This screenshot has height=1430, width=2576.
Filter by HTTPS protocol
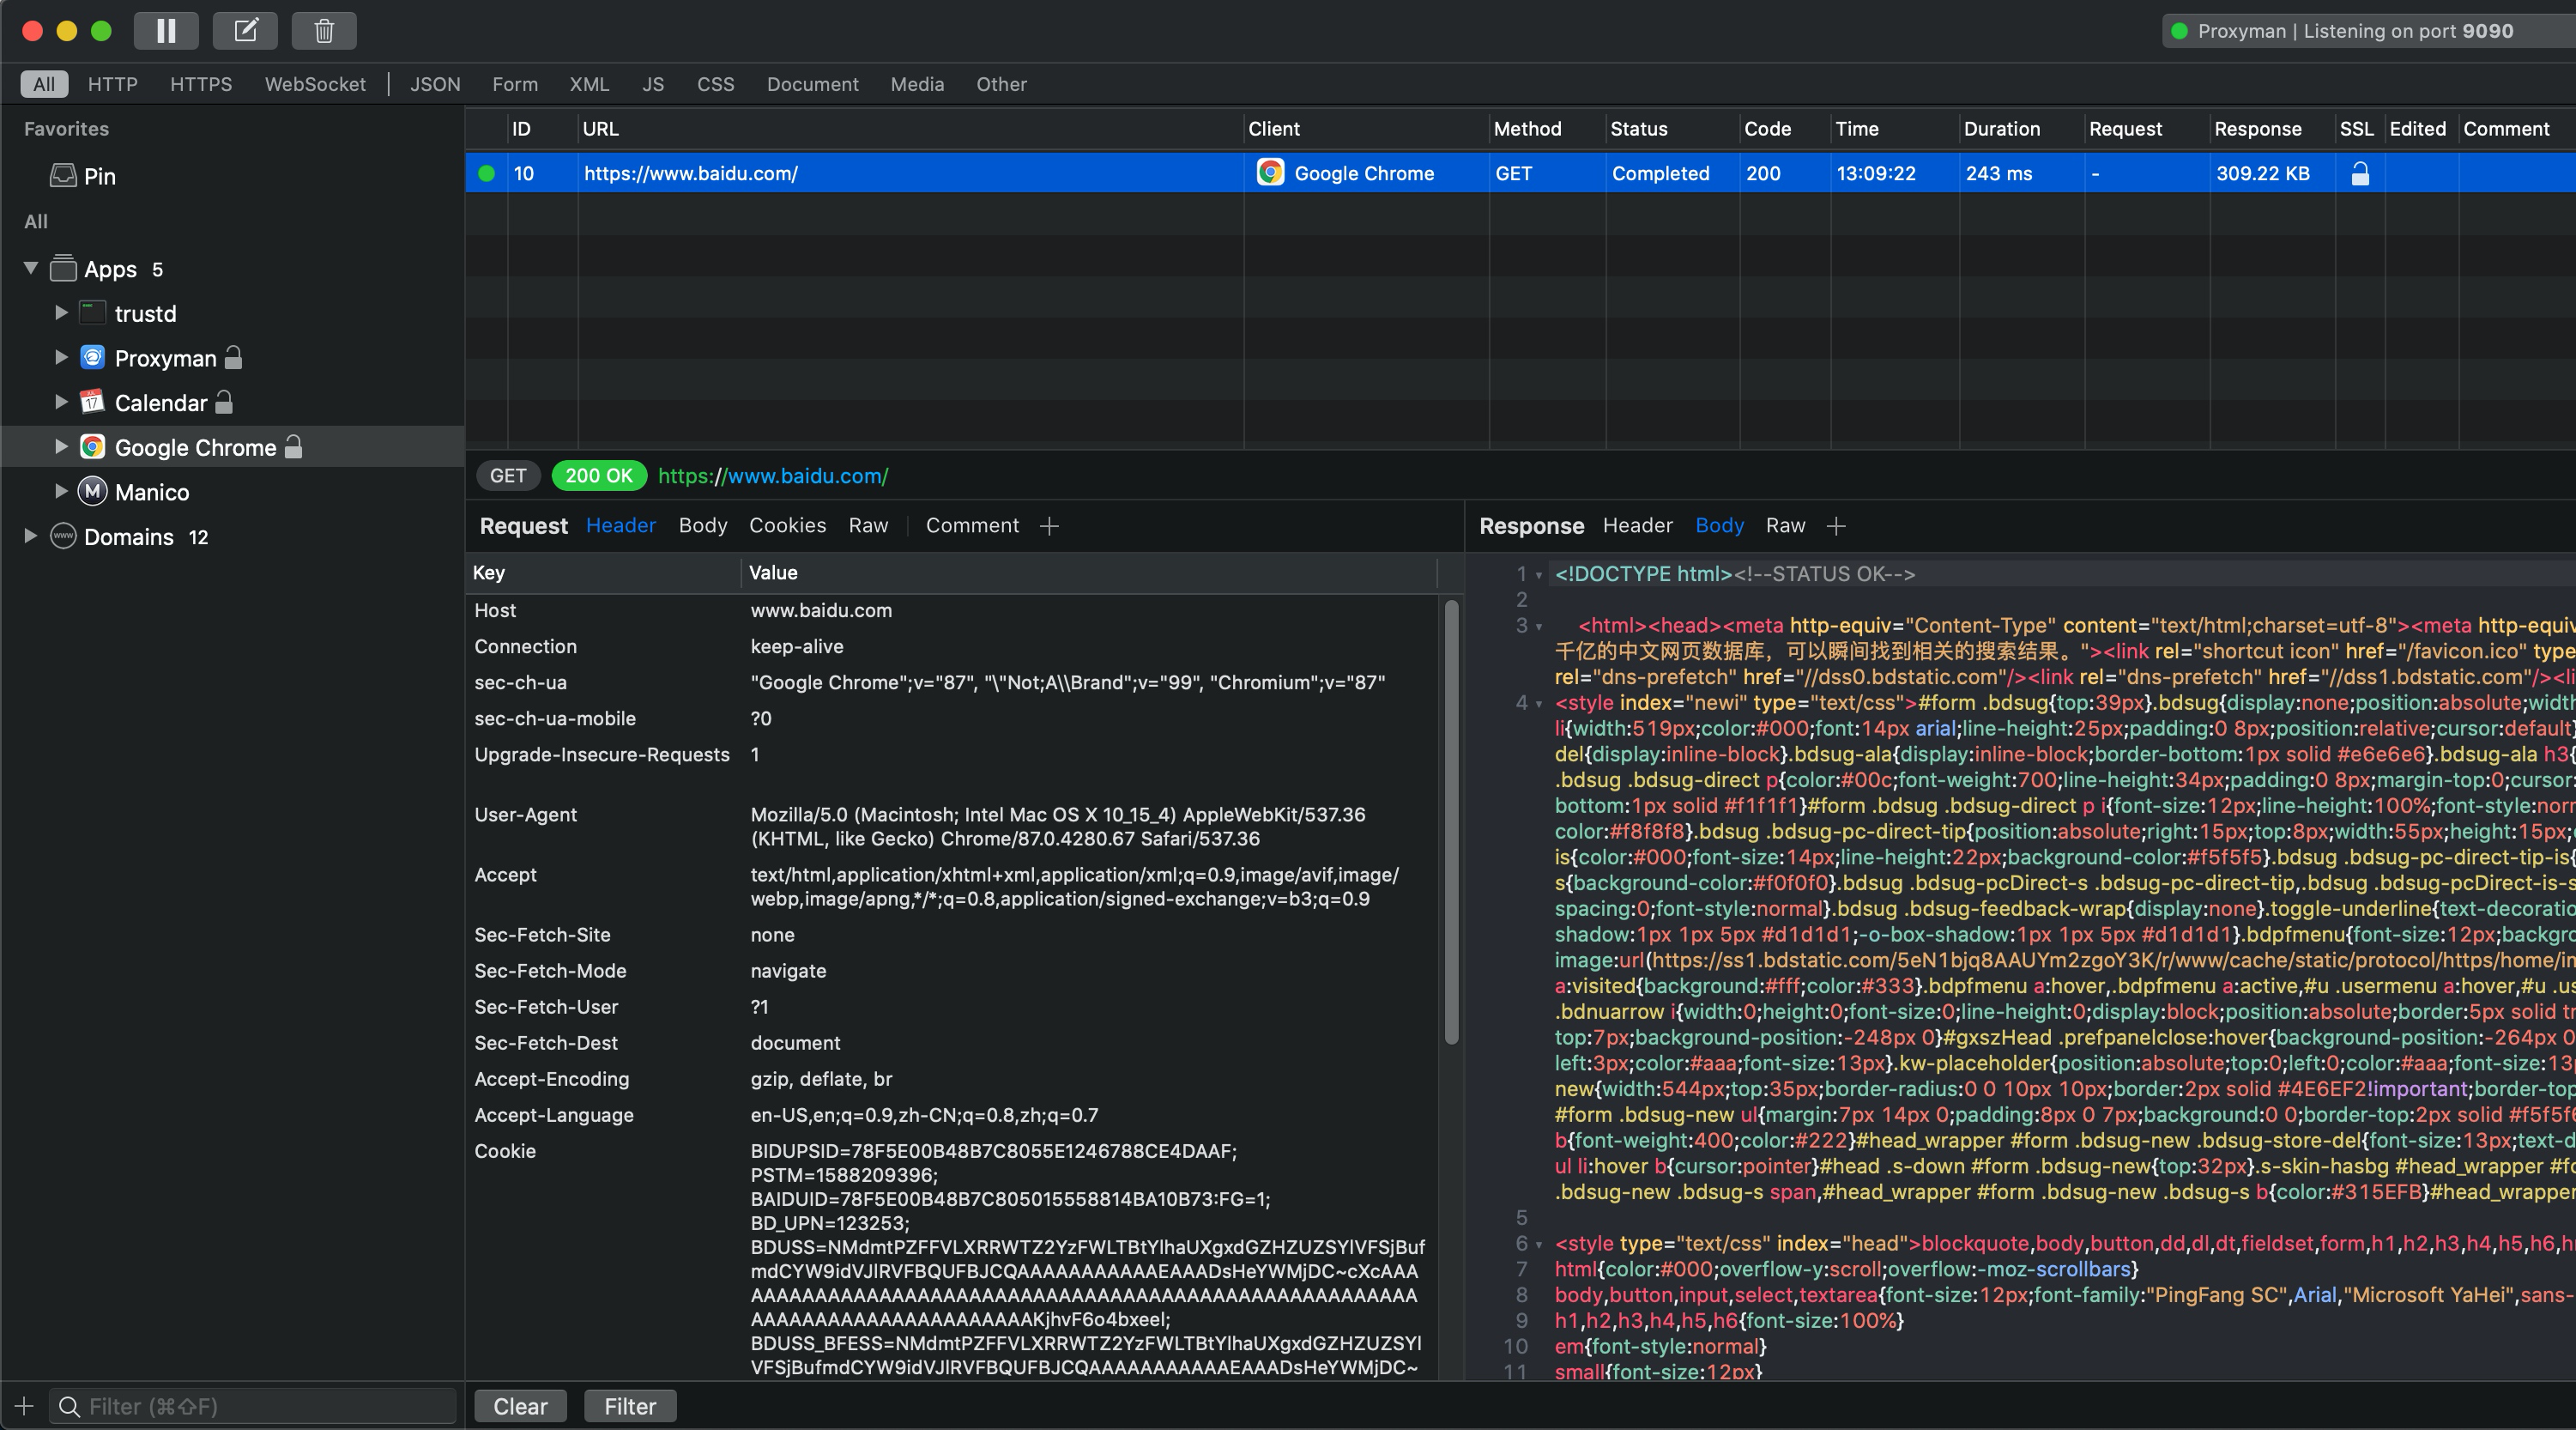201,84
